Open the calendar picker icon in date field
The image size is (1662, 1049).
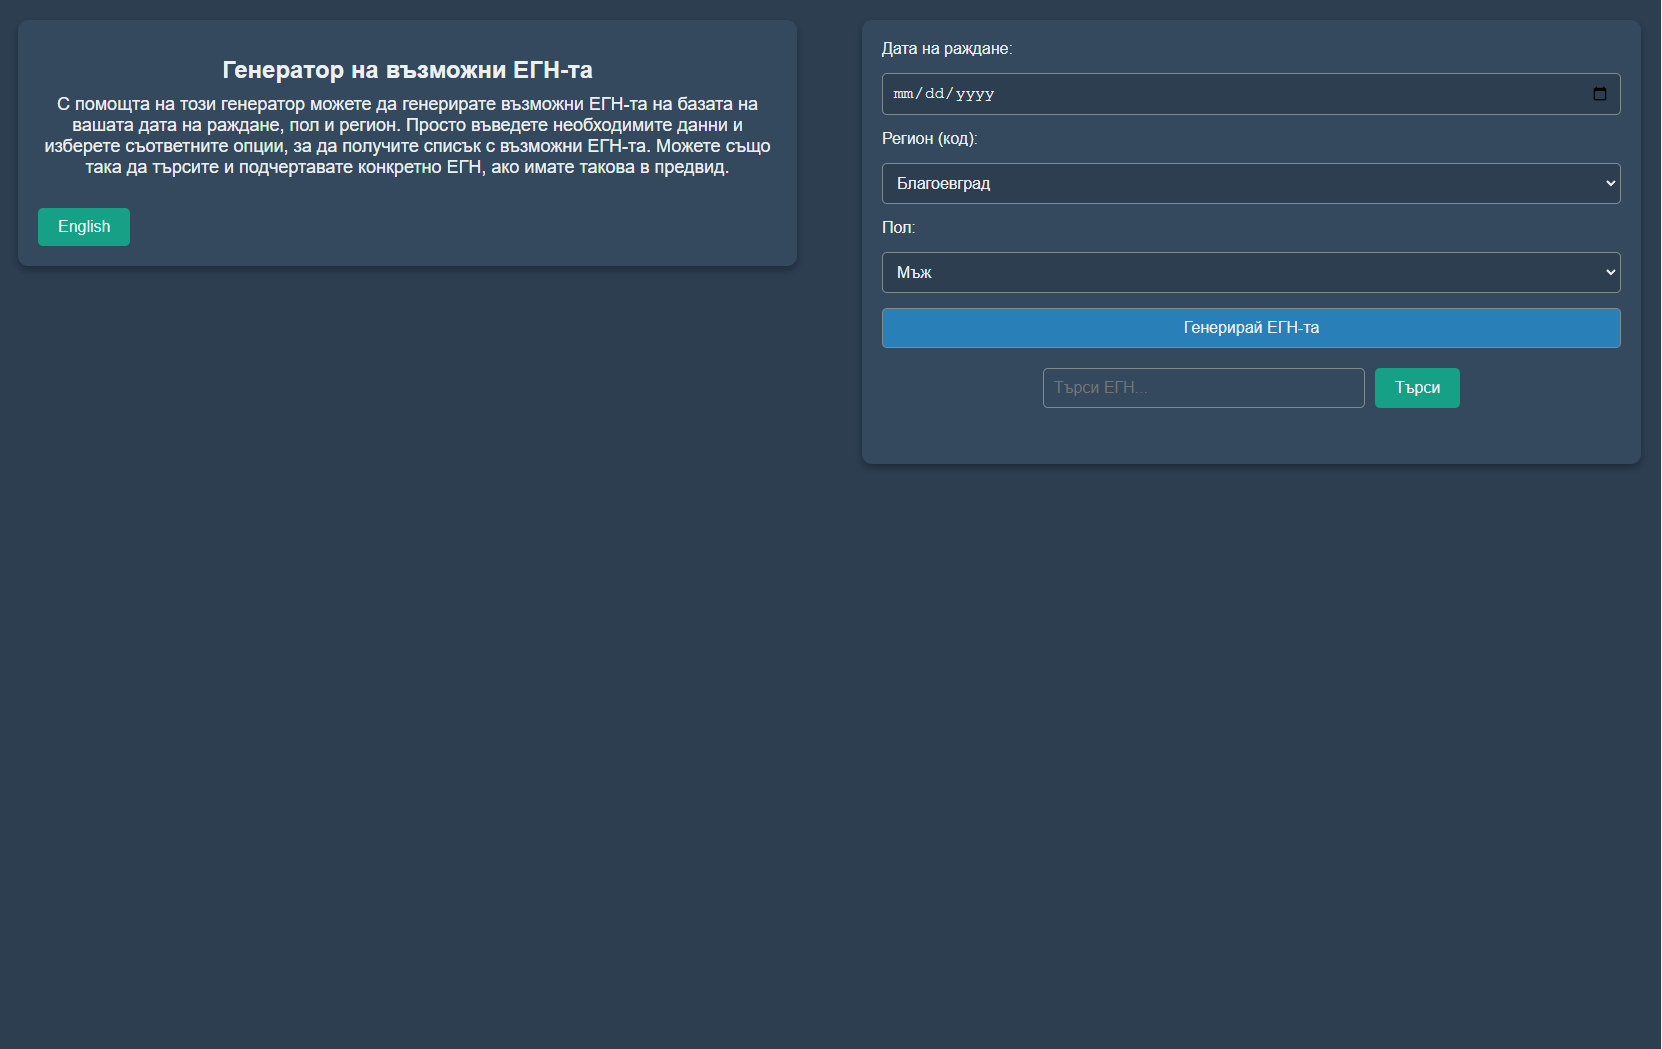click(x=1600, y=94)
